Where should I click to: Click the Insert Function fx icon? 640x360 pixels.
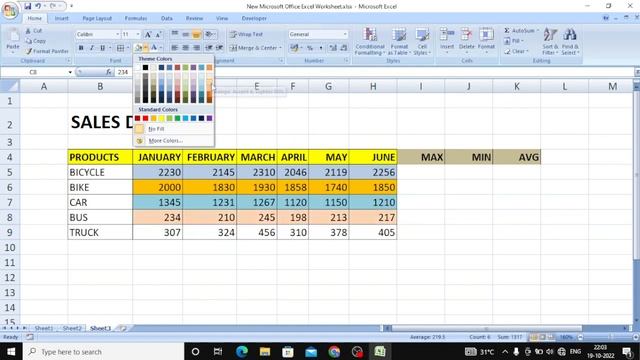[x=109, y=72]
